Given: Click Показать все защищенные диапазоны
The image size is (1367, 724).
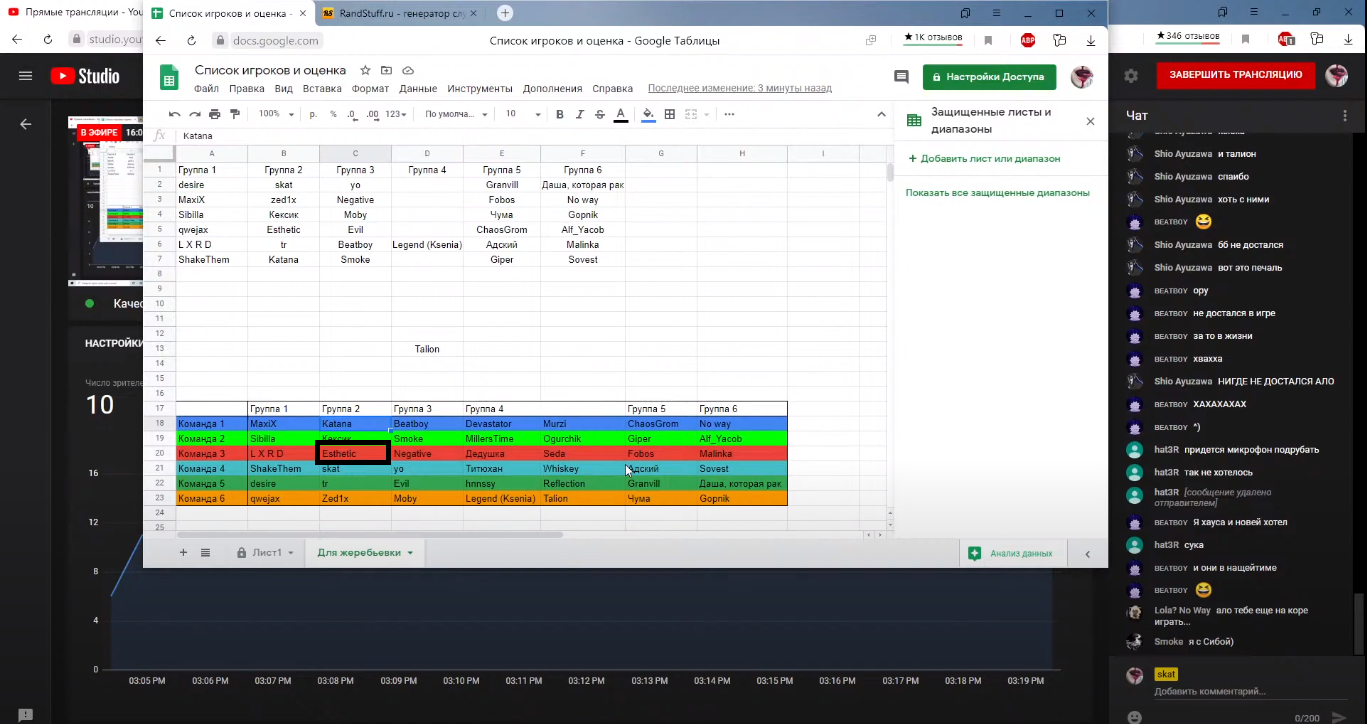Looking at the screenshot, I should click(997, 192).
